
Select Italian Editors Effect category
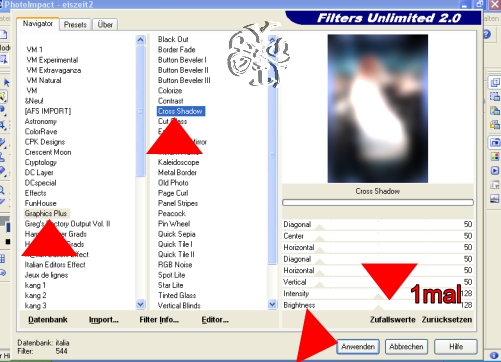click(x=55, y=265)
